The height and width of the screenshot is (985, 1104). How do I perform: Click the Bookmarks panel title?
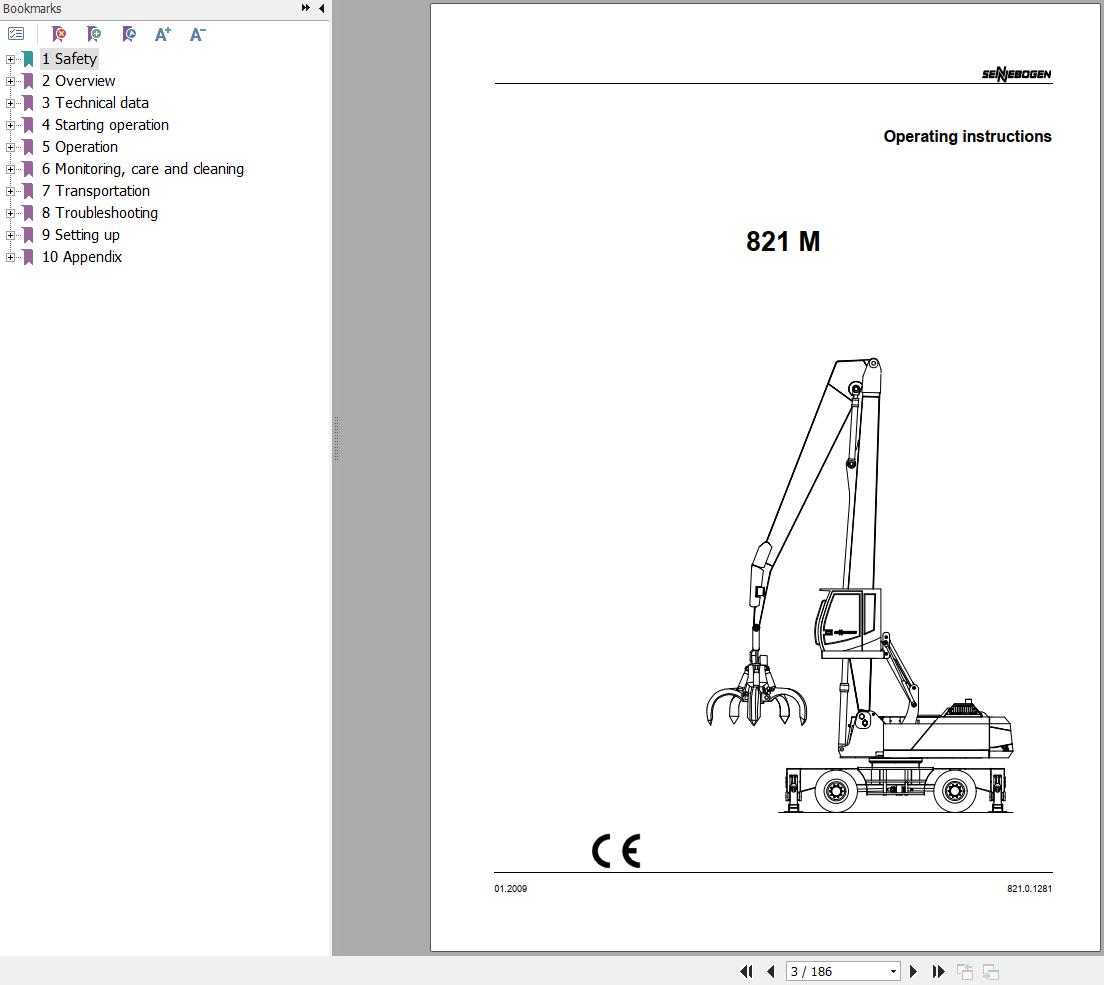click(32, 8)
